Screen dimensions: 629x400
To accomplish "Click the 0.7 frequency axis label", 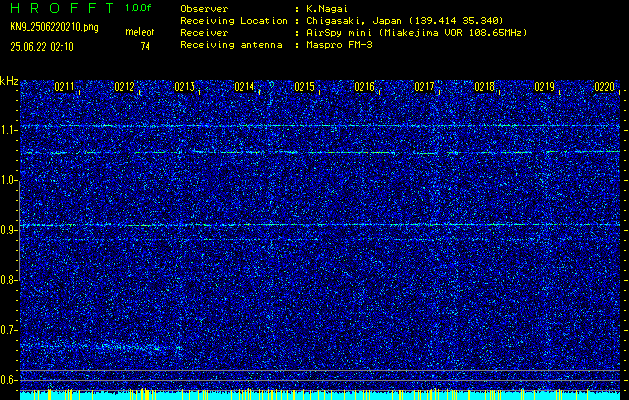I will point(8,330).
